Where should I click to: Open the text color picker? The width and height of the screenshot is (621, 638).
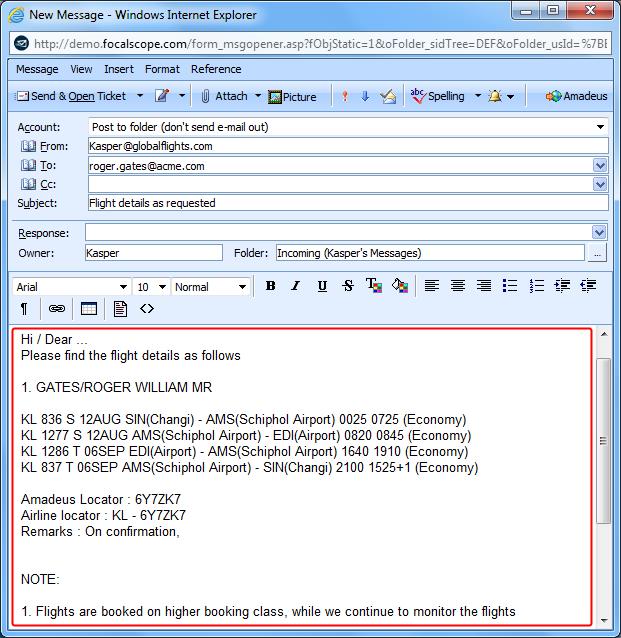(x=374, y=286)
